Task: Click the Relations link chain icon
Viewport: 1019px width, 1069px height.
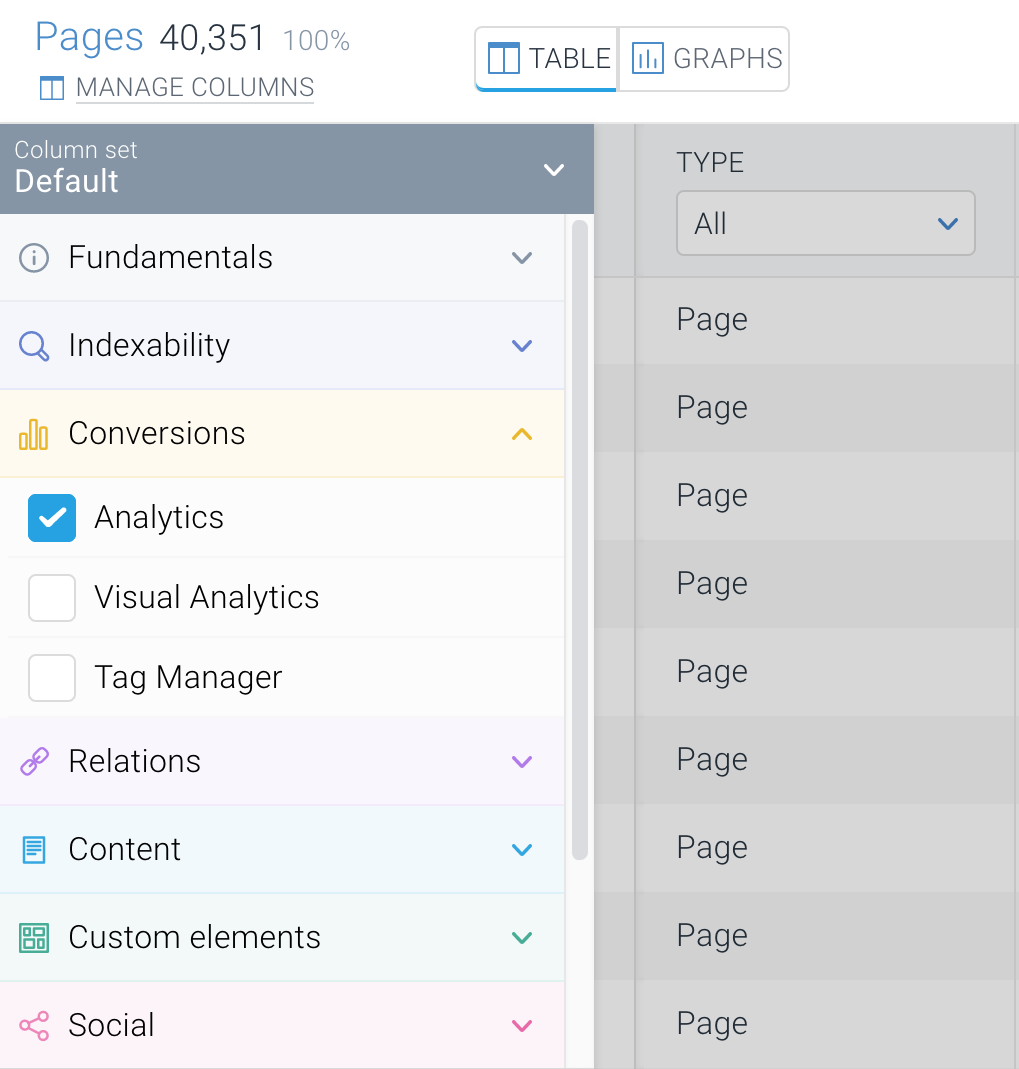Action: (34, 762)
